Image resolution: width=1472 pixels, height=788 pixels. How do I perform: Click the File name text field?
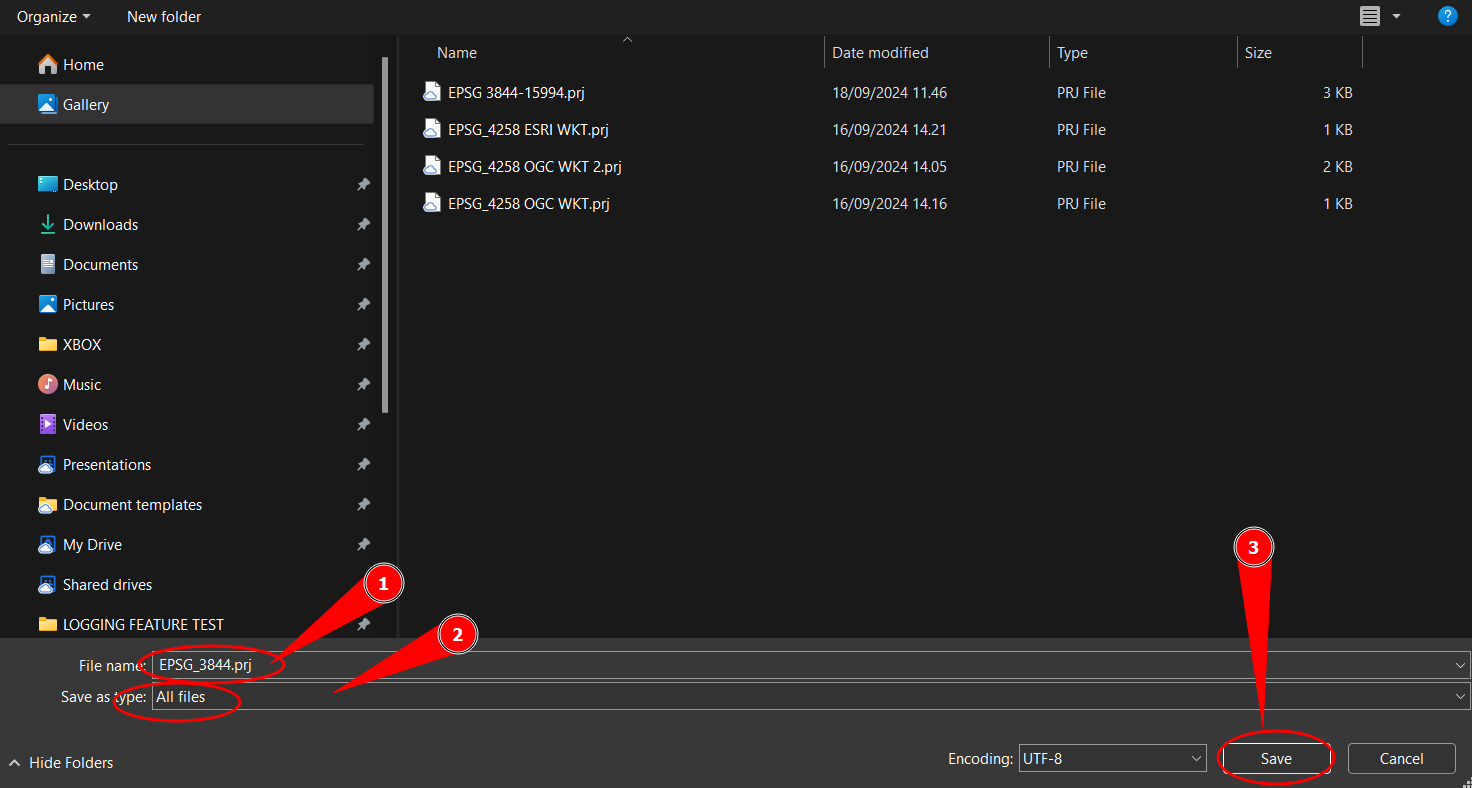pyautogui.click(x=800, y=665)
